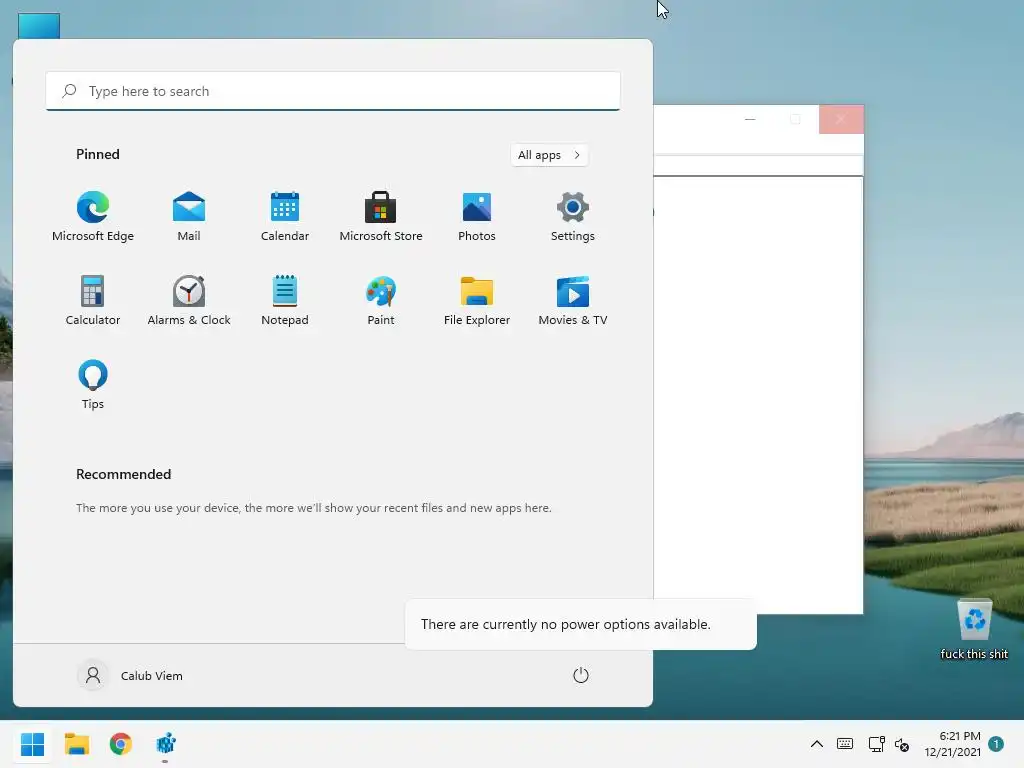Launch the Mail app
Image resolution: width=1024 pixels, height=768 pixels.
tap(189, 216)
